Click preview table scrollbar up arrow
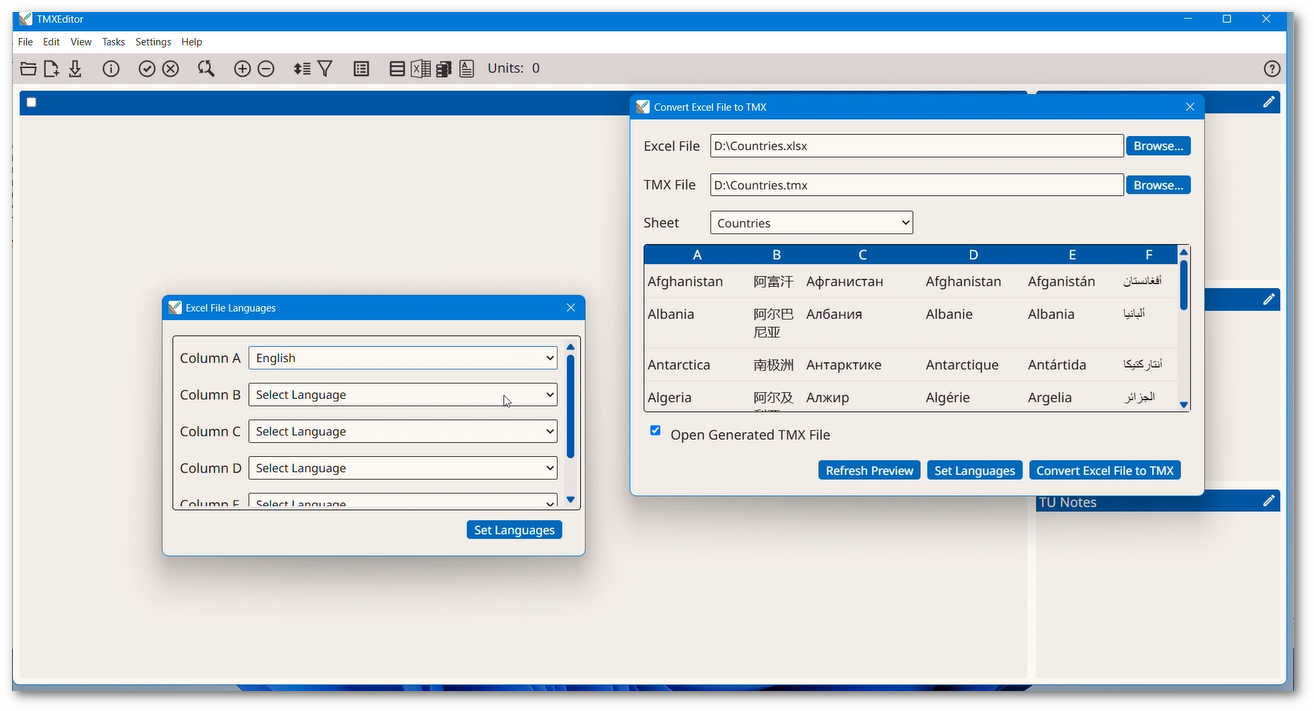Viewport: 1314px width, 711px height. (x=1184, y=252)
